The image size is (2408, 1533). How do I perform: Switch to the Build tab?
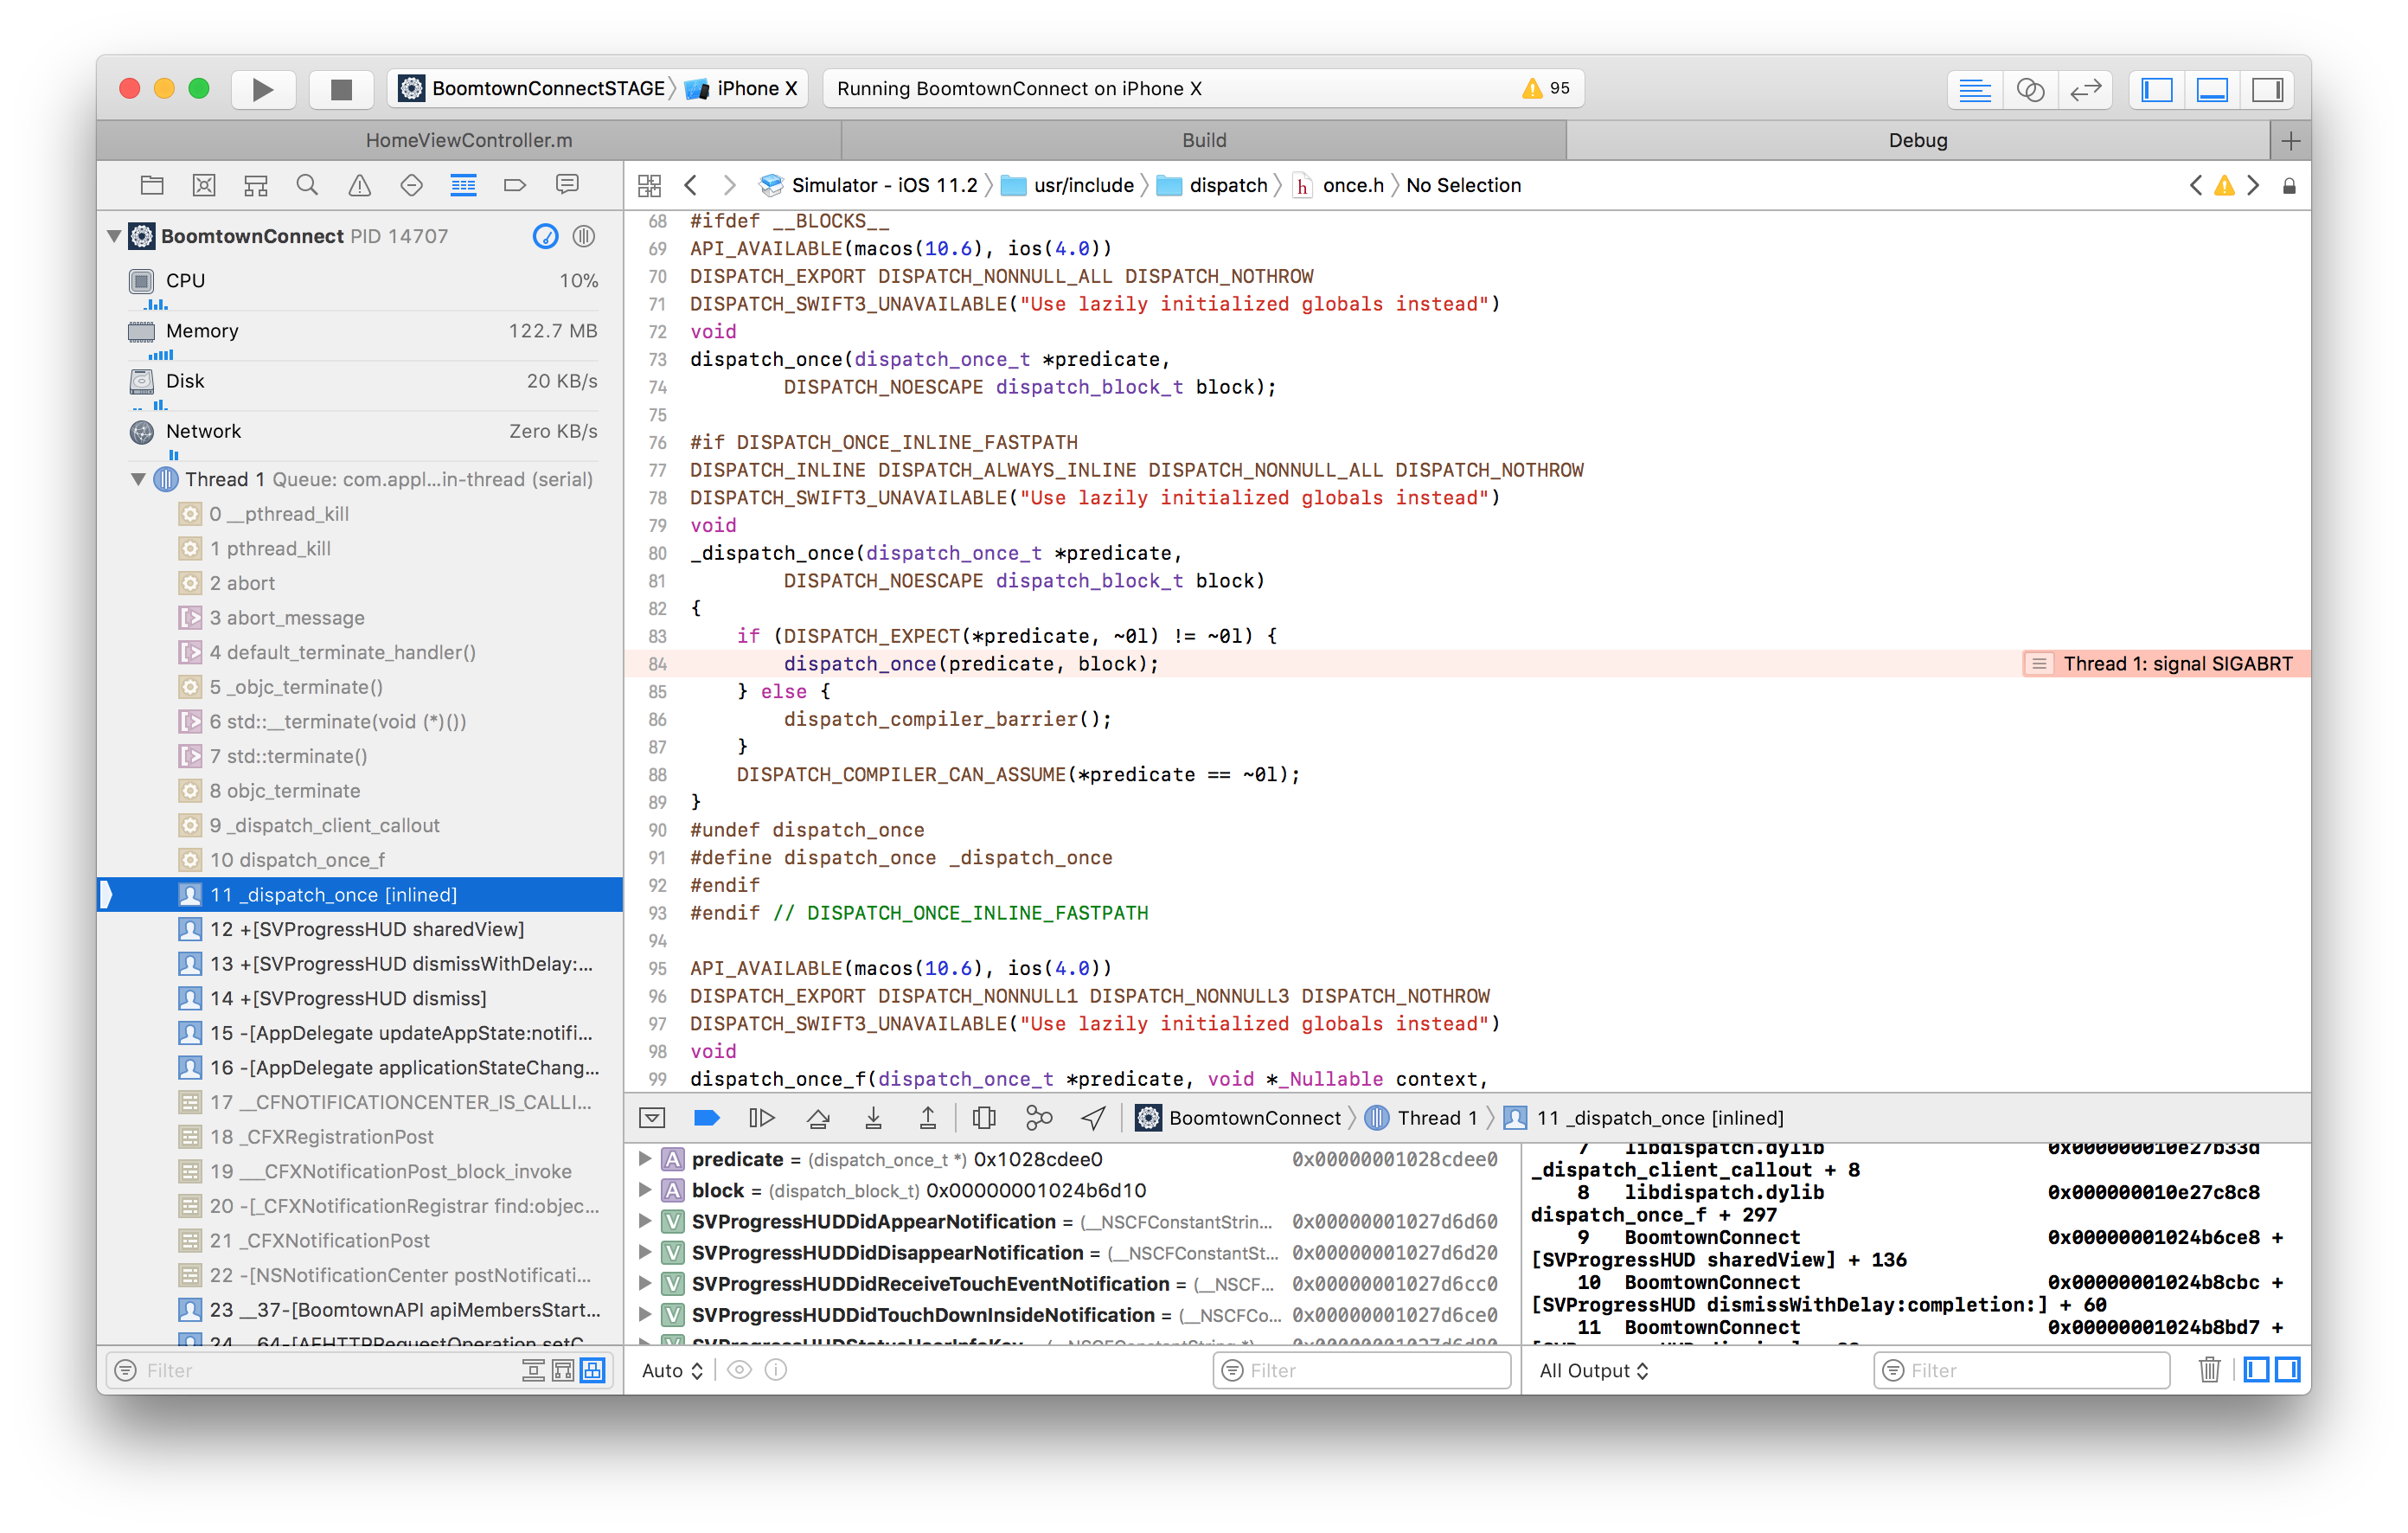(1205, 140)
